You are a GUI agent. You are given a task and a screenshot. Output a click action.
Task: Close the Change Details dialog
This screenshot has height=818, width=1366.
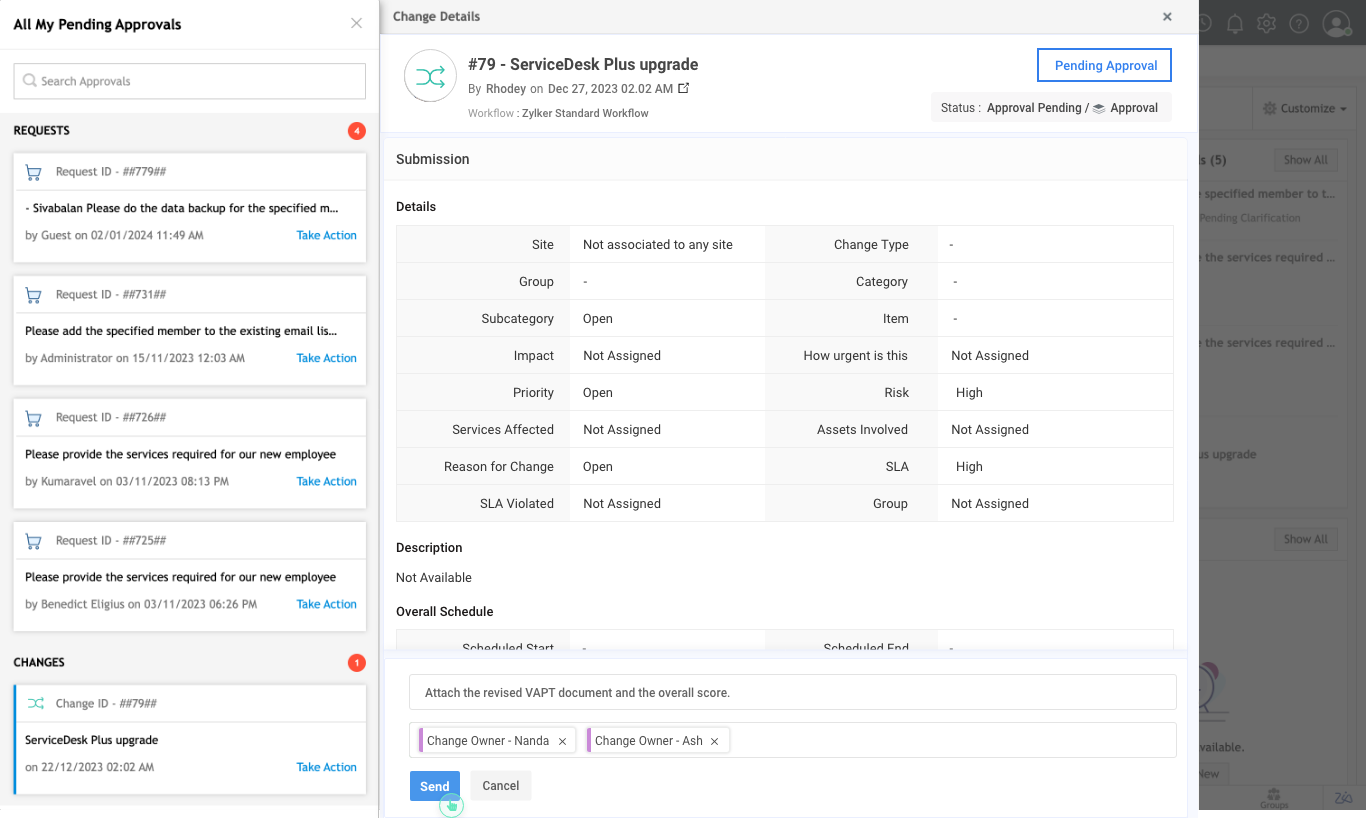click(1167, 17)
